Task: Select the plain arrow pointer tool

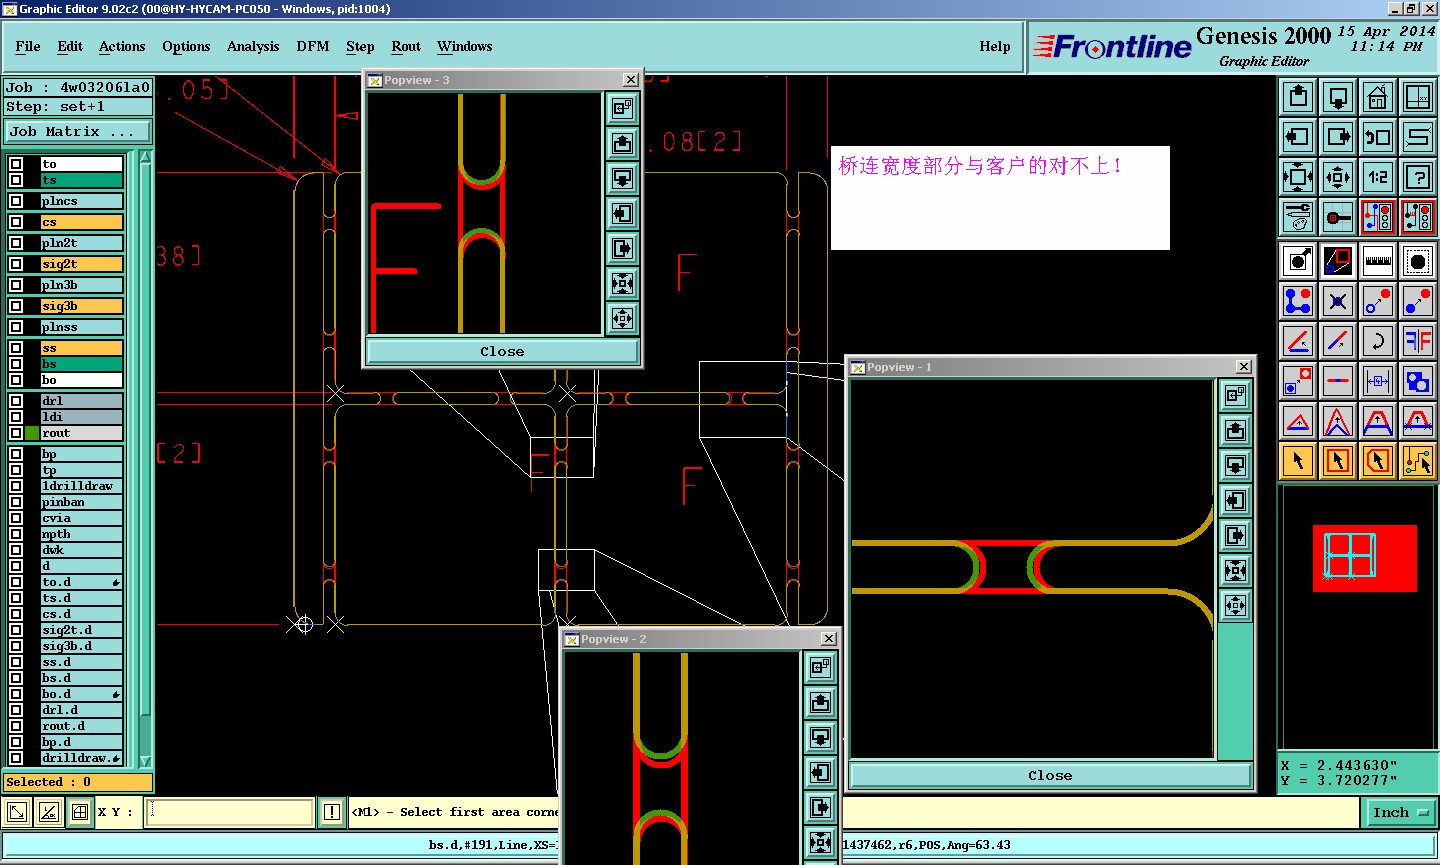Action: (1298, 461)
